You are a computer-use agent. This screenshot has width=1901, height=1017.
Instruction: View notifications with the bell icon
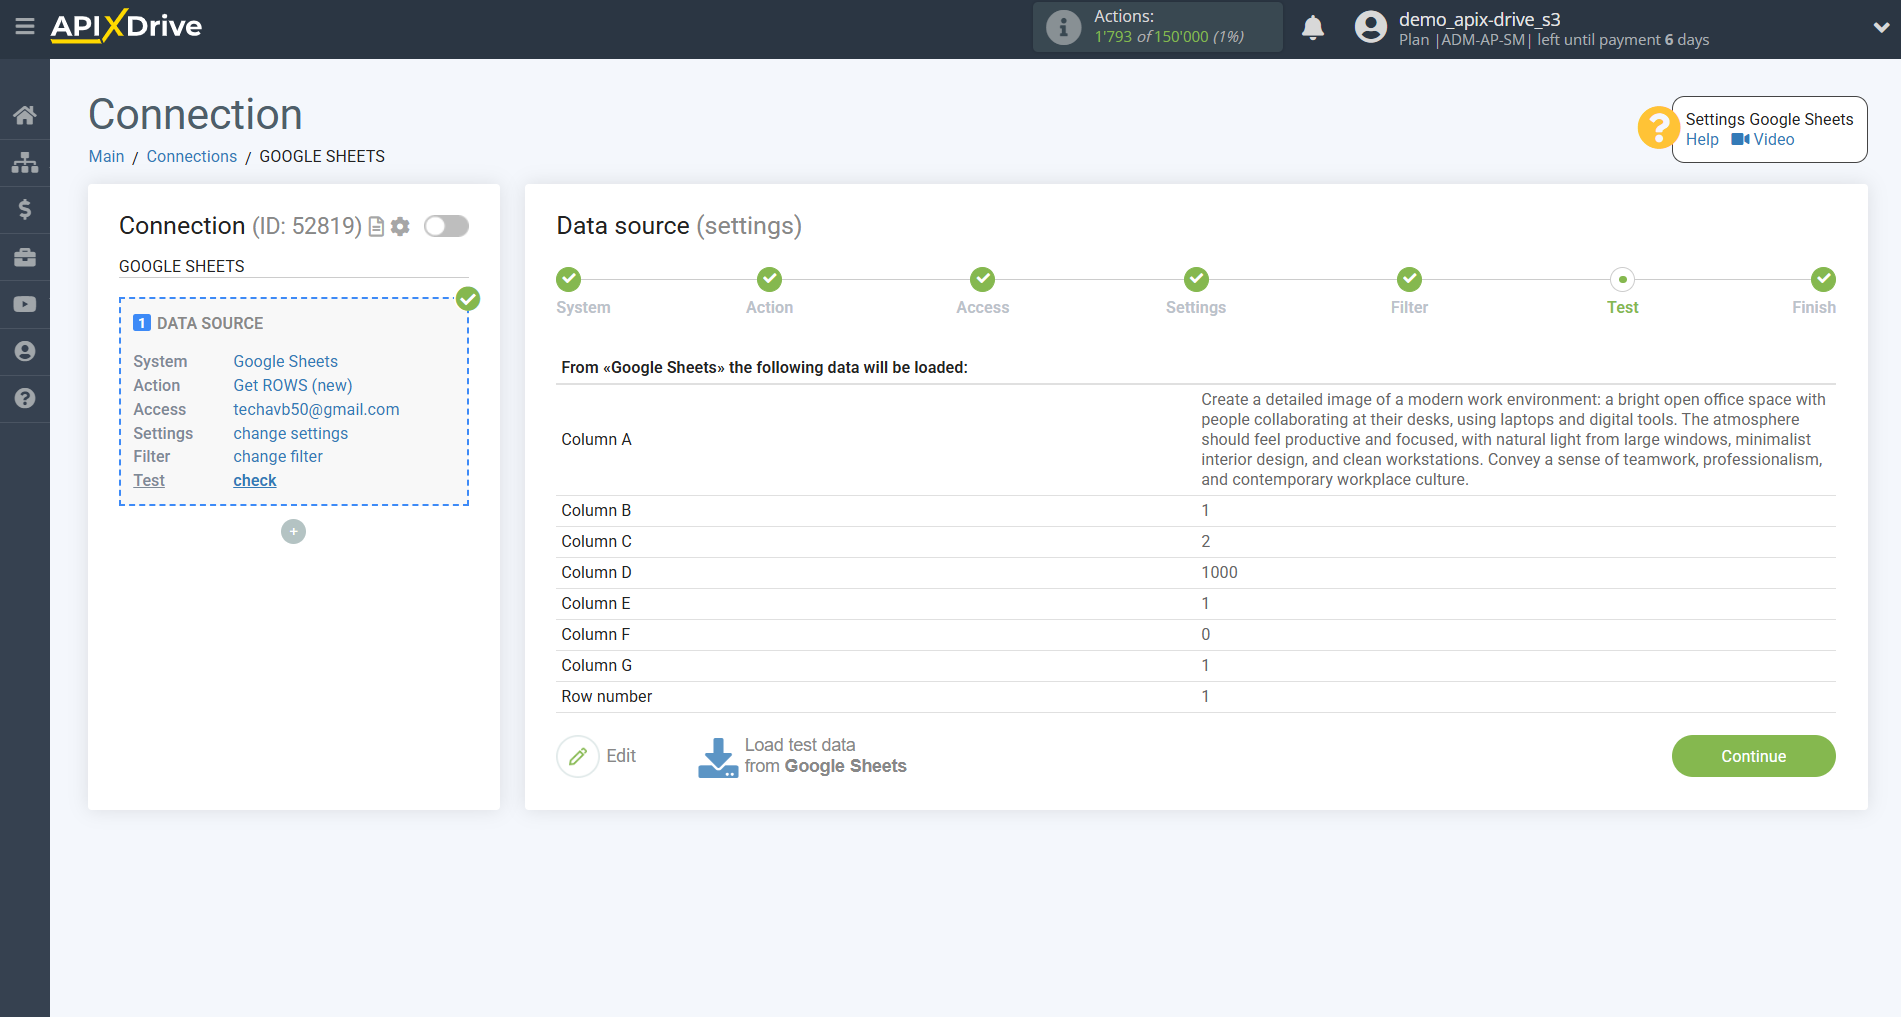(1312, 27)
